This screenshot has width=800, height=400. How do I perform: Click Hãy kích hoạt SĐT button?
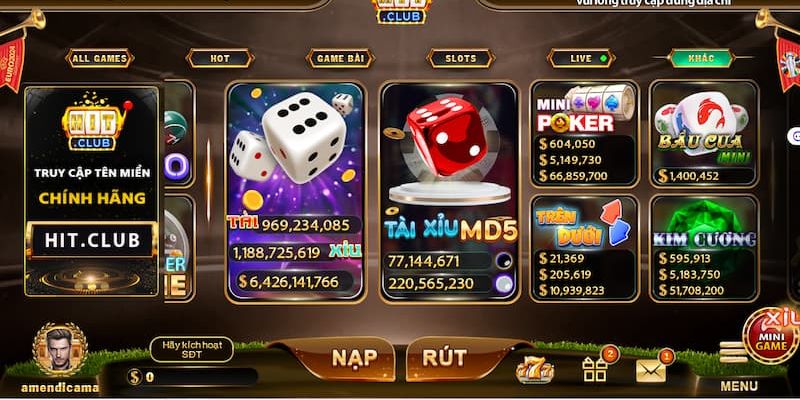point(192,349)
